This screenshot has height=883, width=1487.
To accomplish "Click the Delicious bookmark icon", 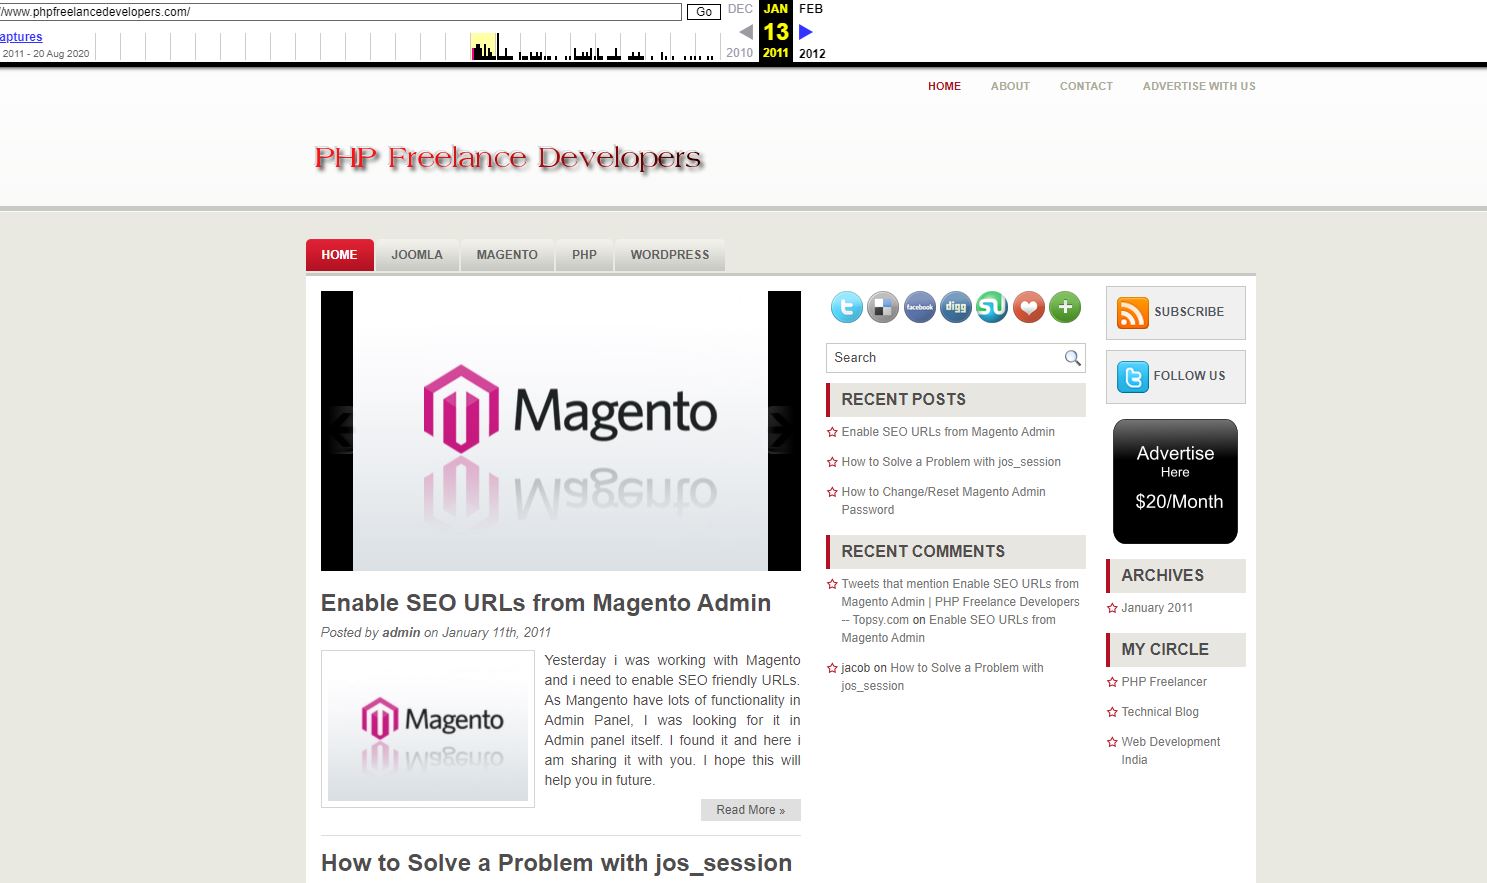I will [883, 307].
